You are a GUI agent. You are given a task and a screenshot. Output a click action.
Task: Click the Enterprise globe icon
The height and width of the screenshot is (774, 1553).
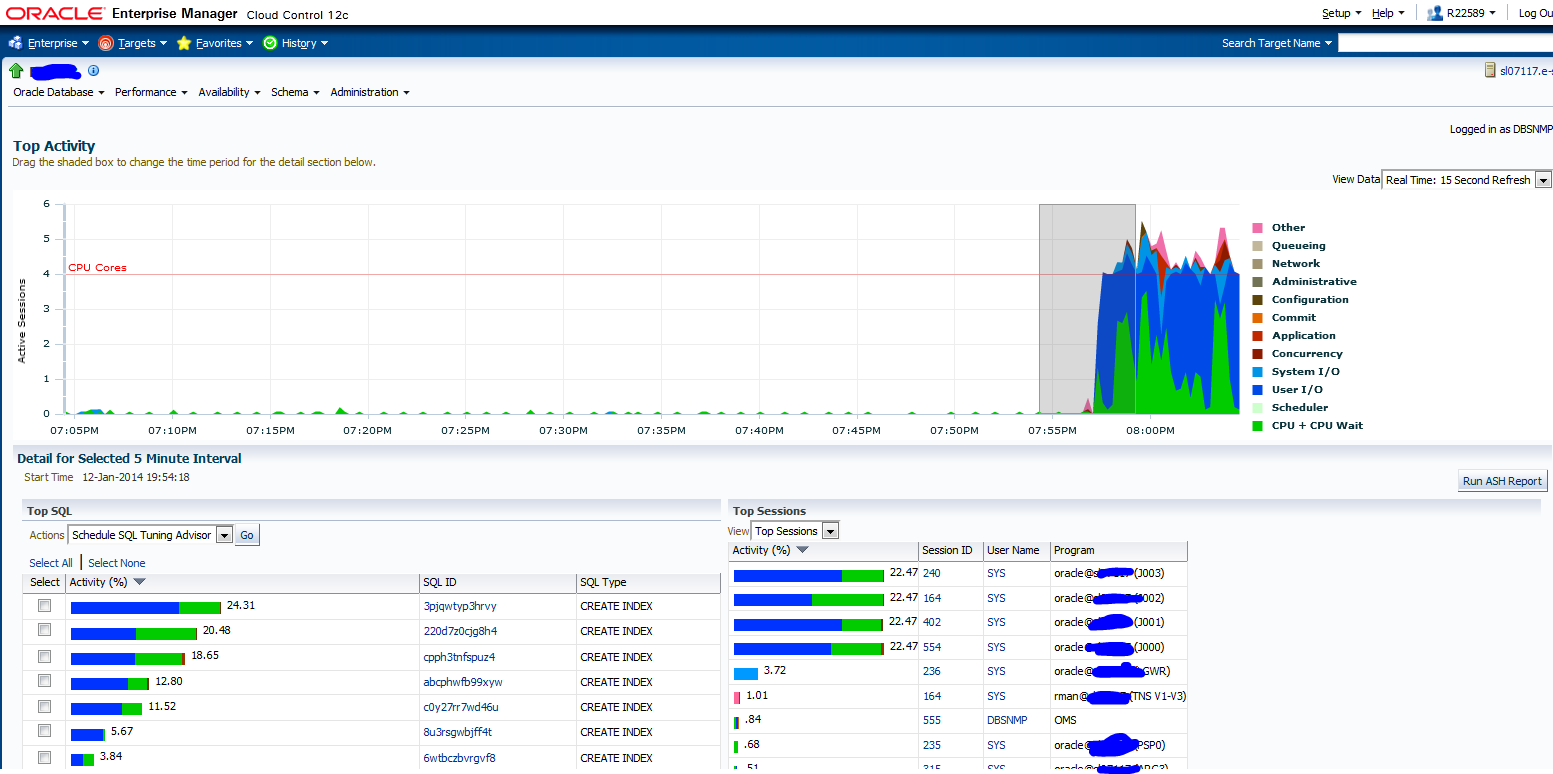[15, 43]
